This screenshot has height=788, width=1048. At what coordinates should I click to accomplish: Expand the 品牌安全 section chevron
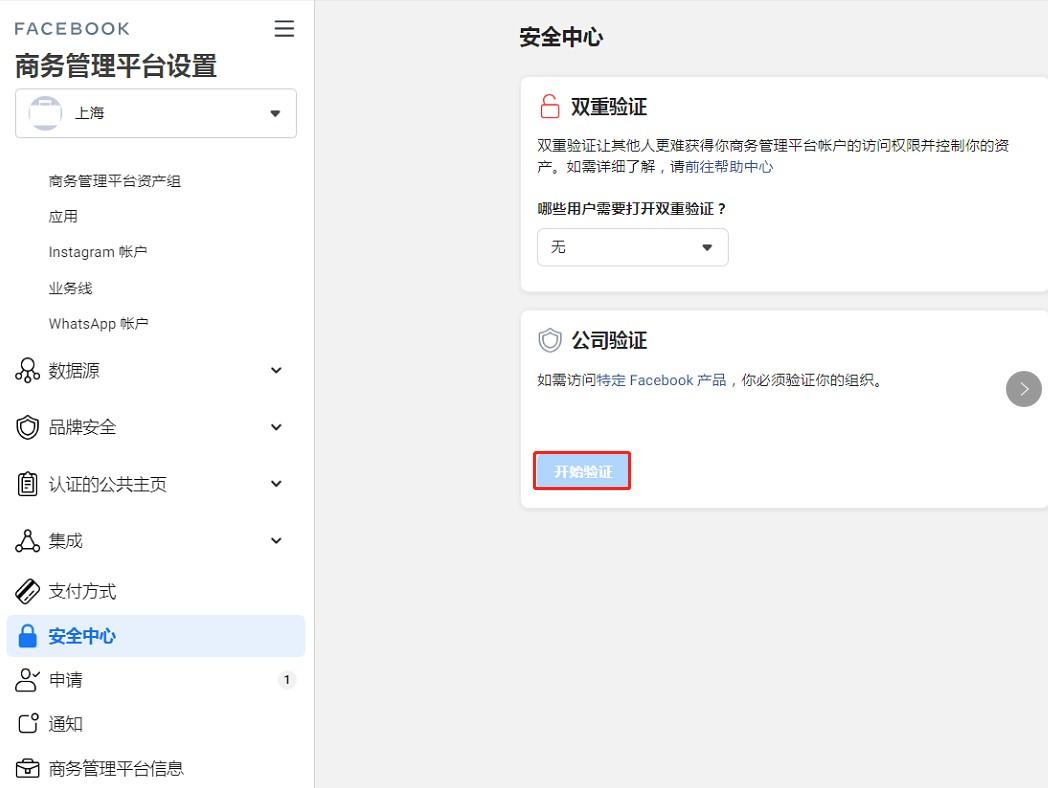(x=276, y=427)
